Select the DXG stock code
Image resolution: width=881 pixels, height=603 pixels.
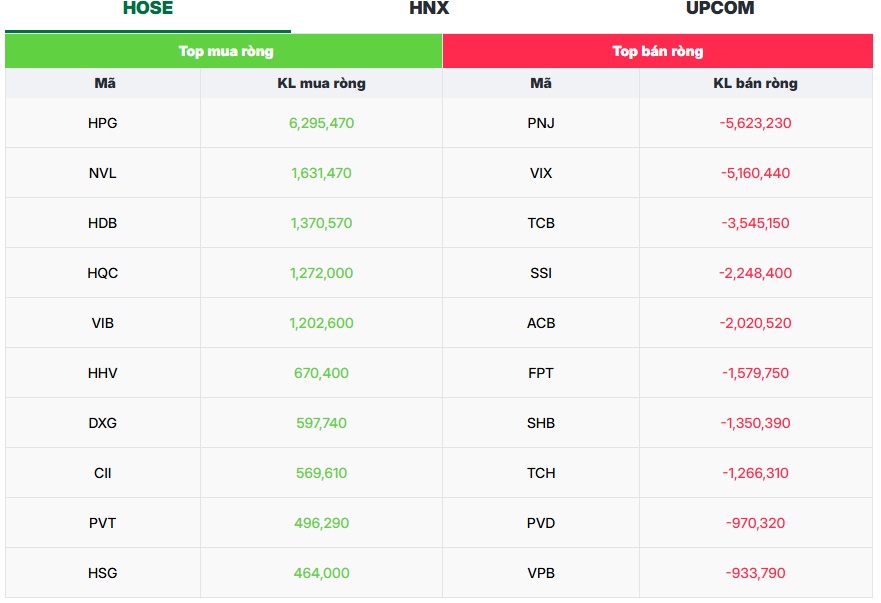[103, 423]
